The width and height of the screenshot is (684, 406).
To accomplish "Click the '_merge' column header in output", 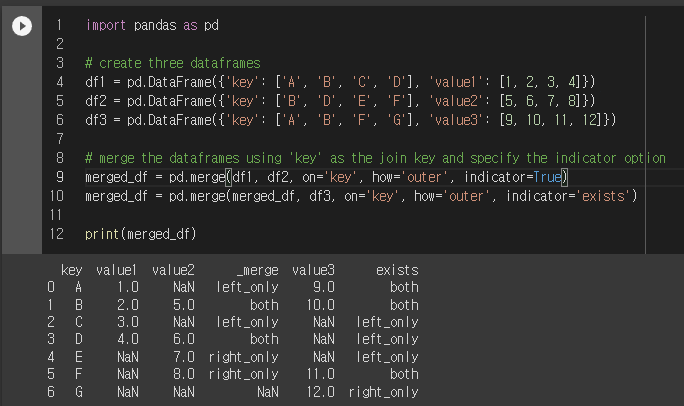I will click(x=257, y=270).
